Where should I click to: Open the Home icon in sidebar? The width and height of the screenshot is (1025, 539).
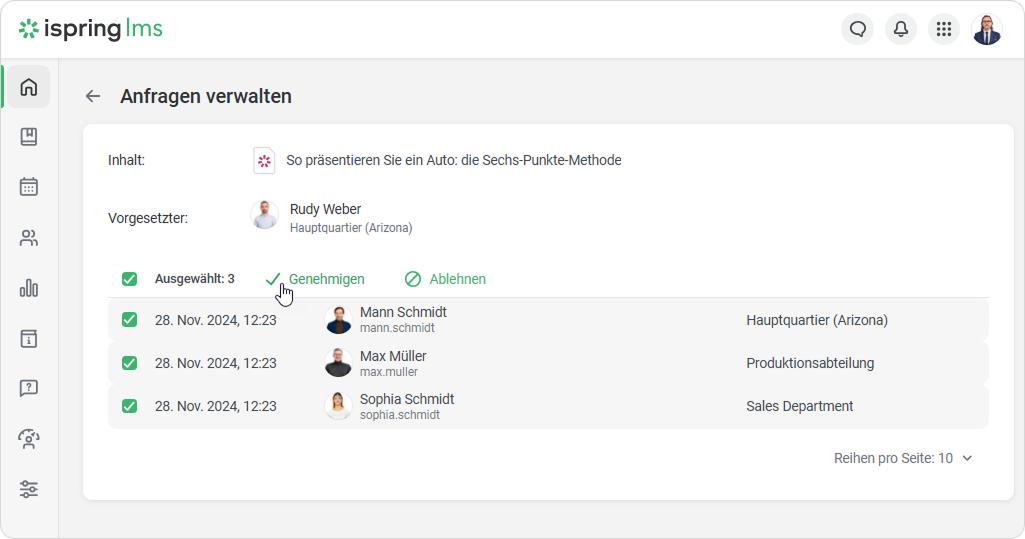tap(29, 87)
